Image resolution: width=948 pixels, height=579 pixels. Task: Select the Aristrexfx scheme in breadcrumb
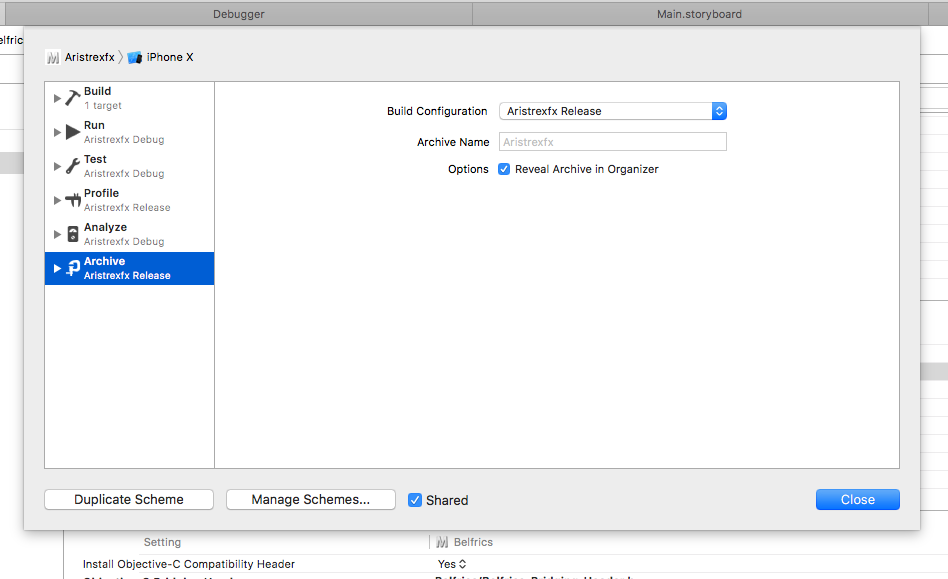(x=89, y=57)
